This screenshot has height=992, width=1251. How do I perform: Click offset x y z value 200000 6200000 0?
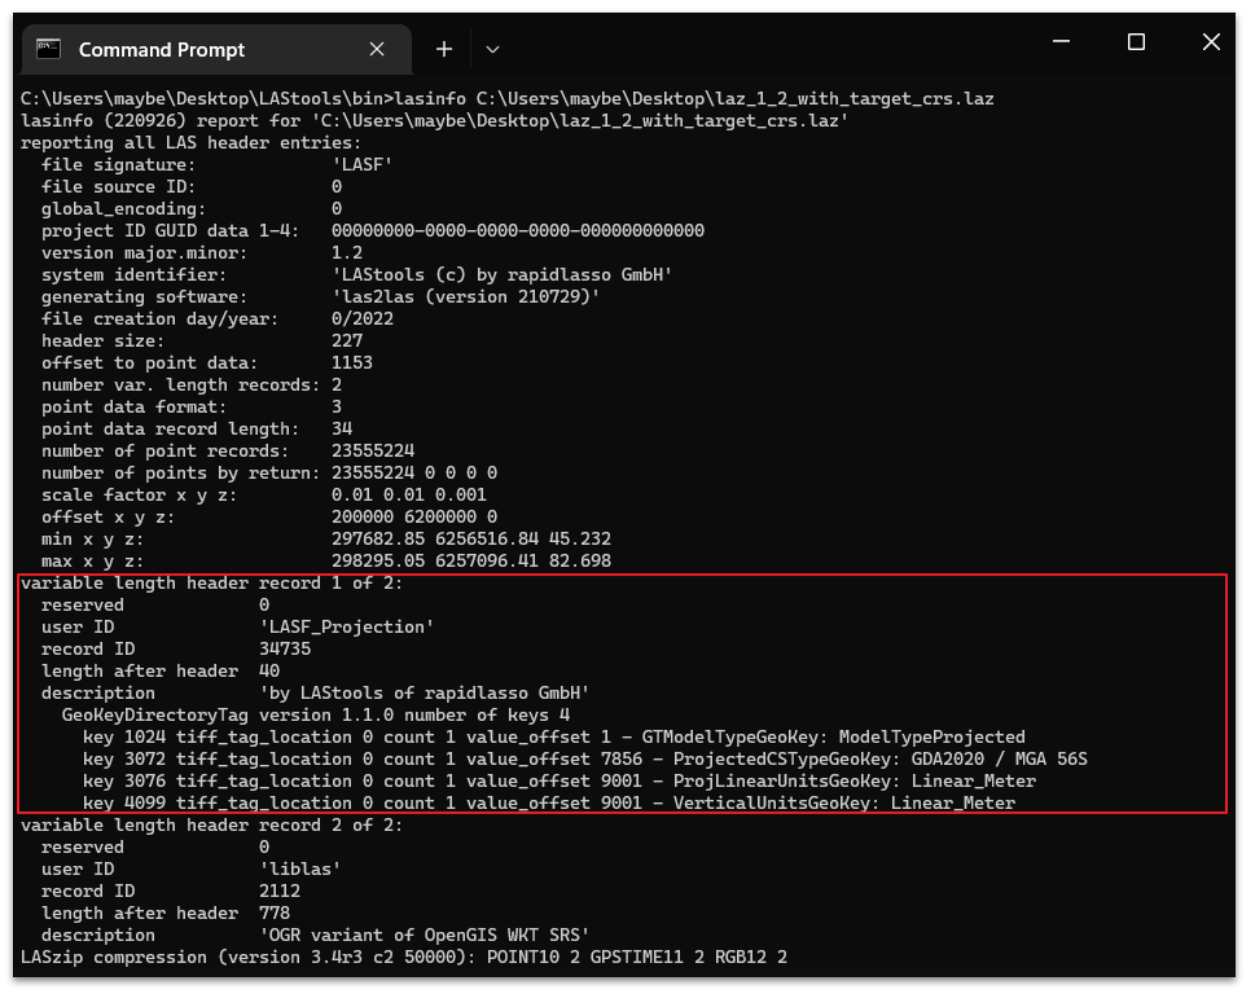pos(414,517)
